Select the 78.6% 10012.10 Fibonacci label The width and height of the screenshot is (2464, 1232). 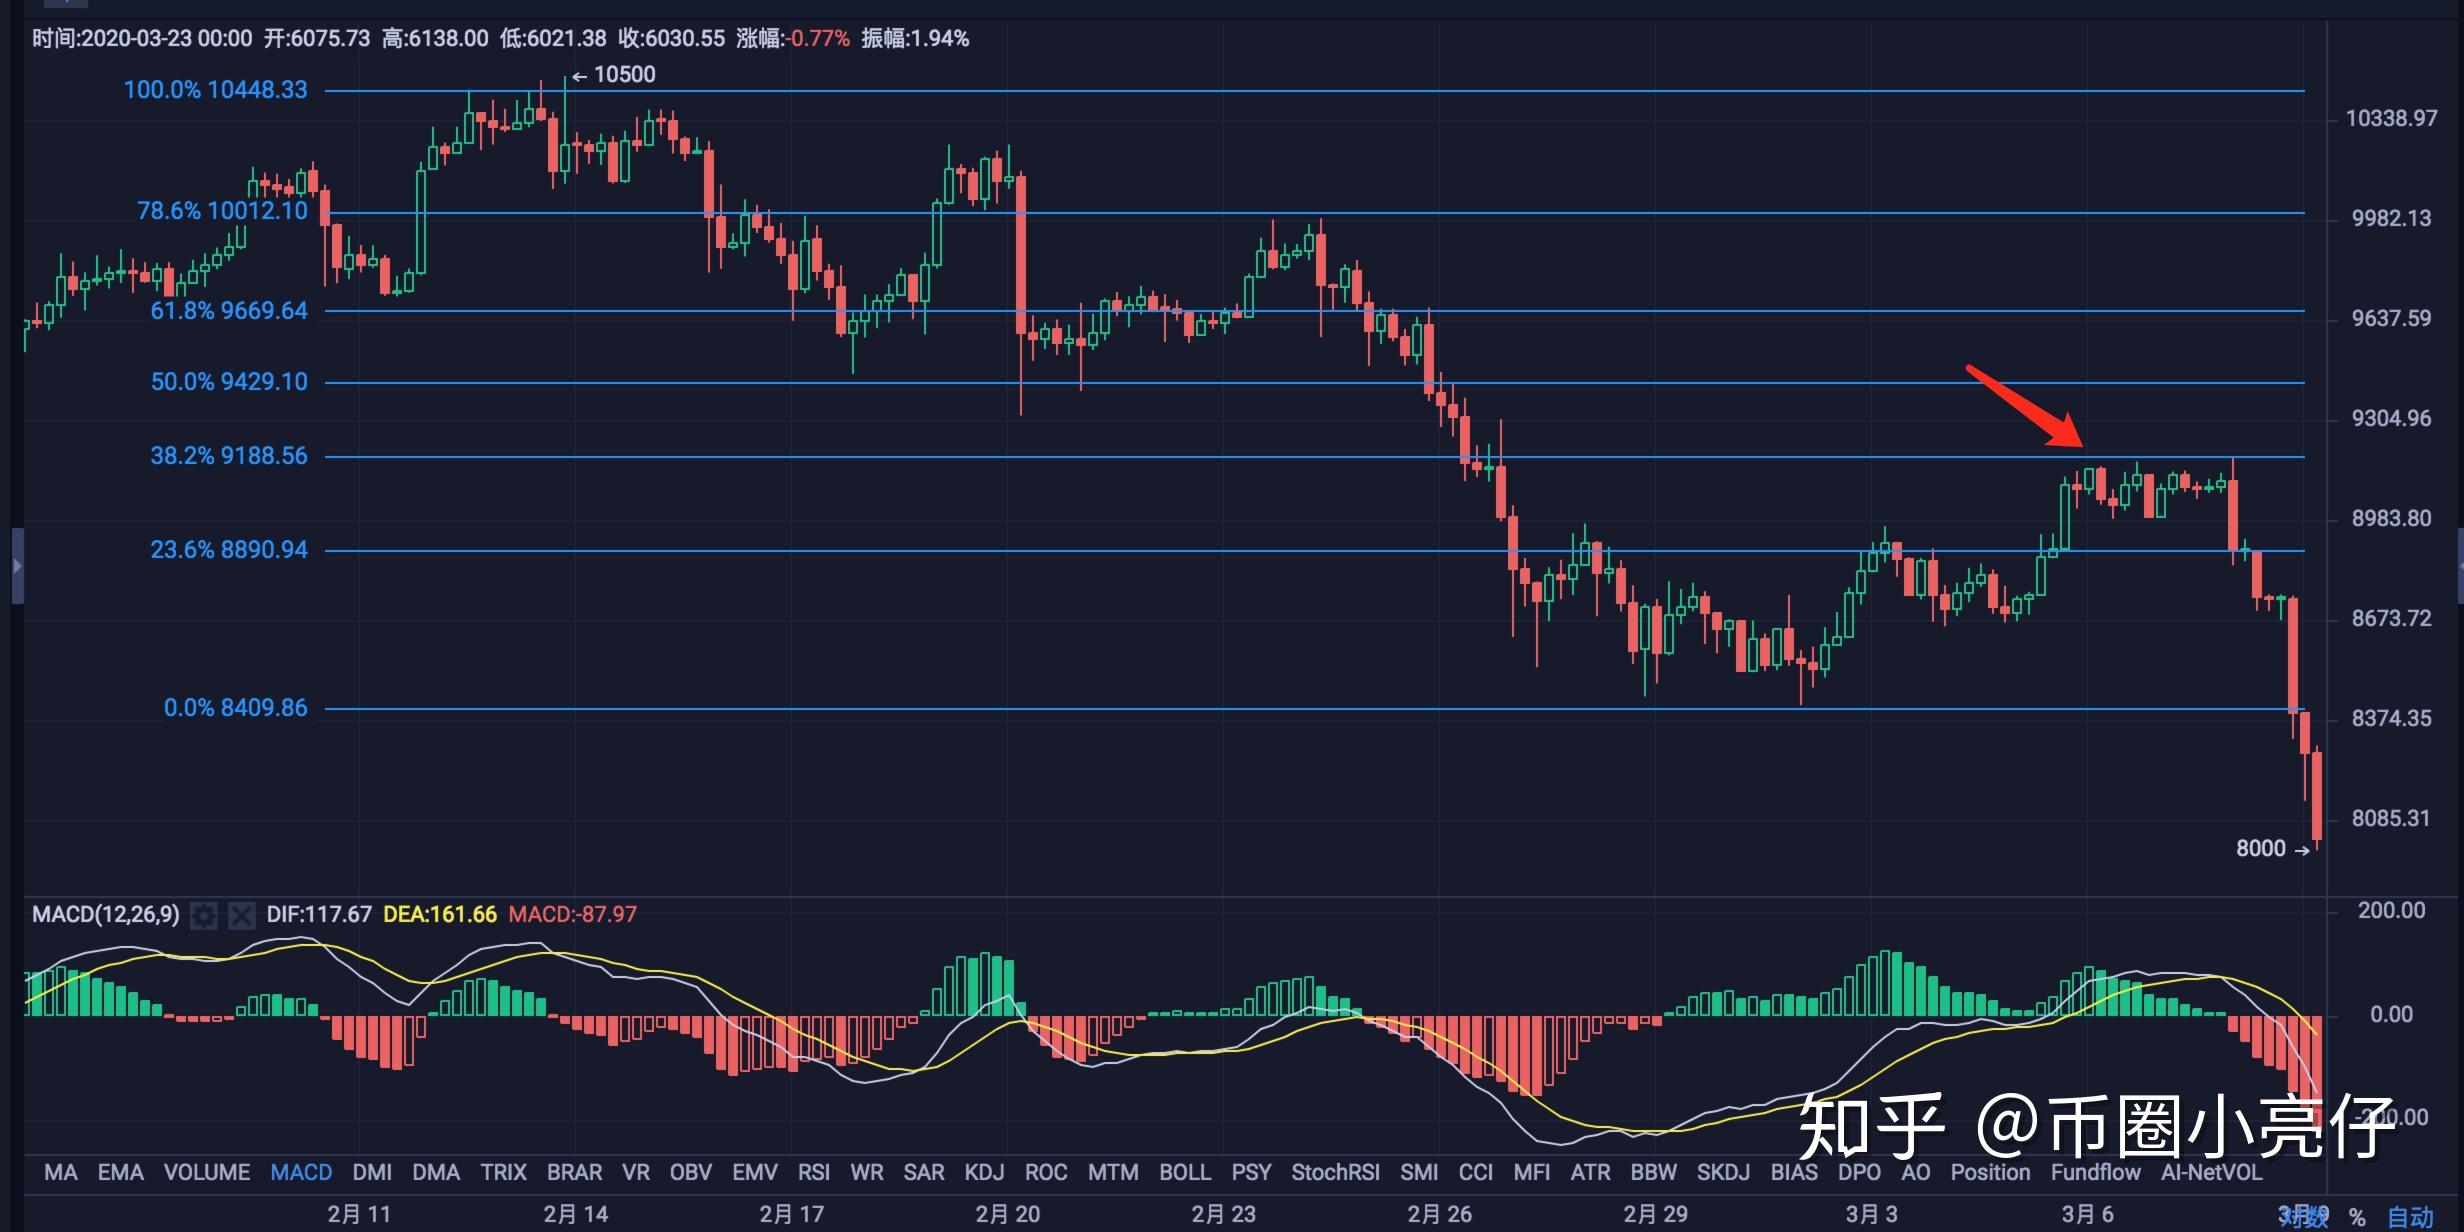pyautogui.click(x=222, y=211)
